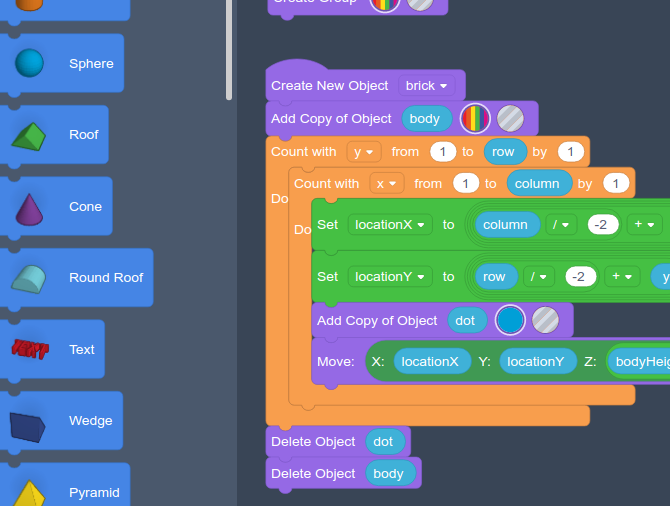
Task: Click the row variable in y loop
Action: point(505,152)
